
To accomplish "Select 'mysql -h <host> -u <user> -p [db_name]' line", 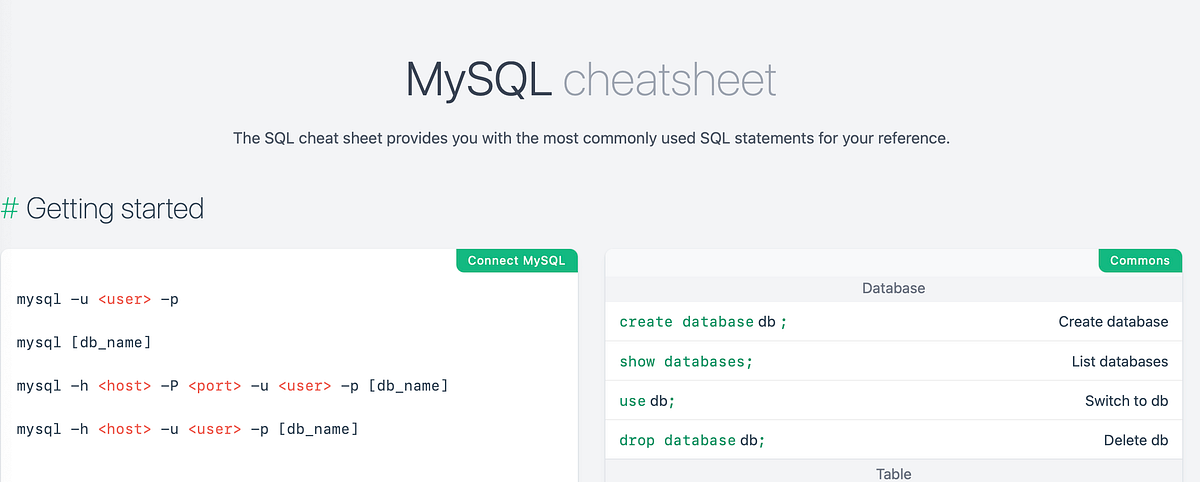I will tap(187, 429).
